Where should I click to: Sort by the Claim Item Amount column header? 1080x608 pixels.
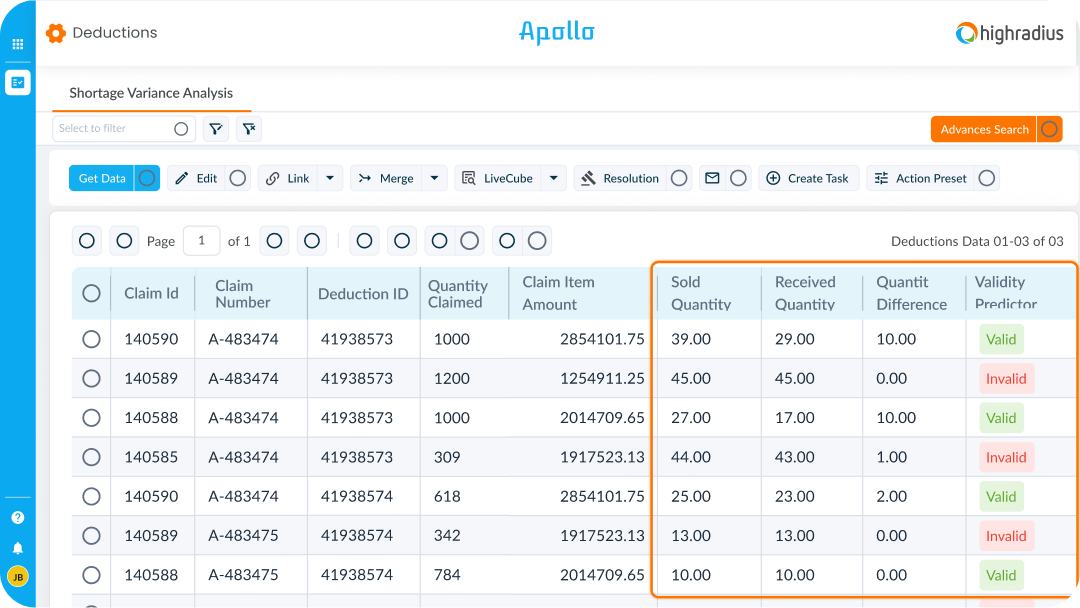(558, 293)
